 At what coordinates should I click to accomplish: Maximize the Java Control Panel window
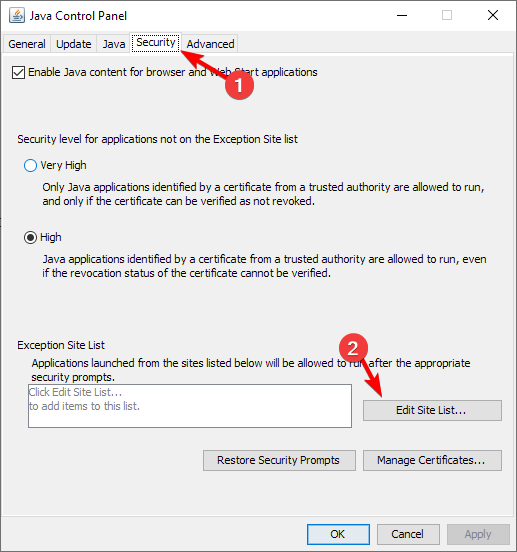coord(447,15)
